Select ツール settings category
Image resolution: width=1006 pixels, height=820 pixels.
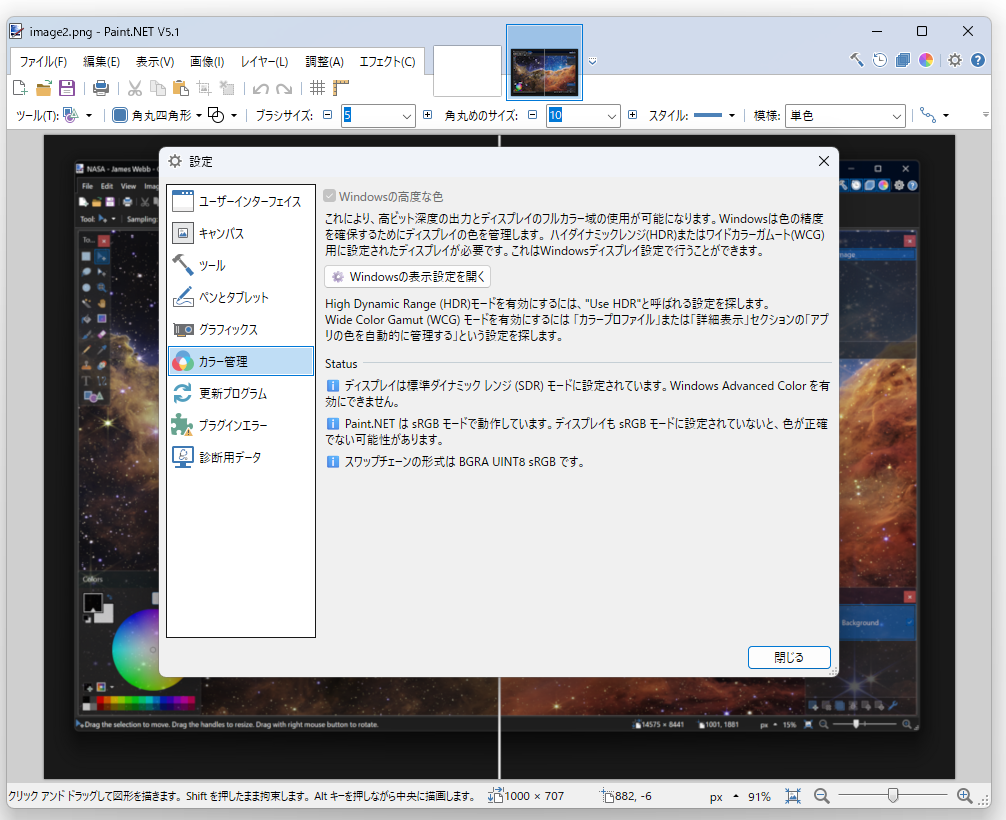[x=241, y=265]
